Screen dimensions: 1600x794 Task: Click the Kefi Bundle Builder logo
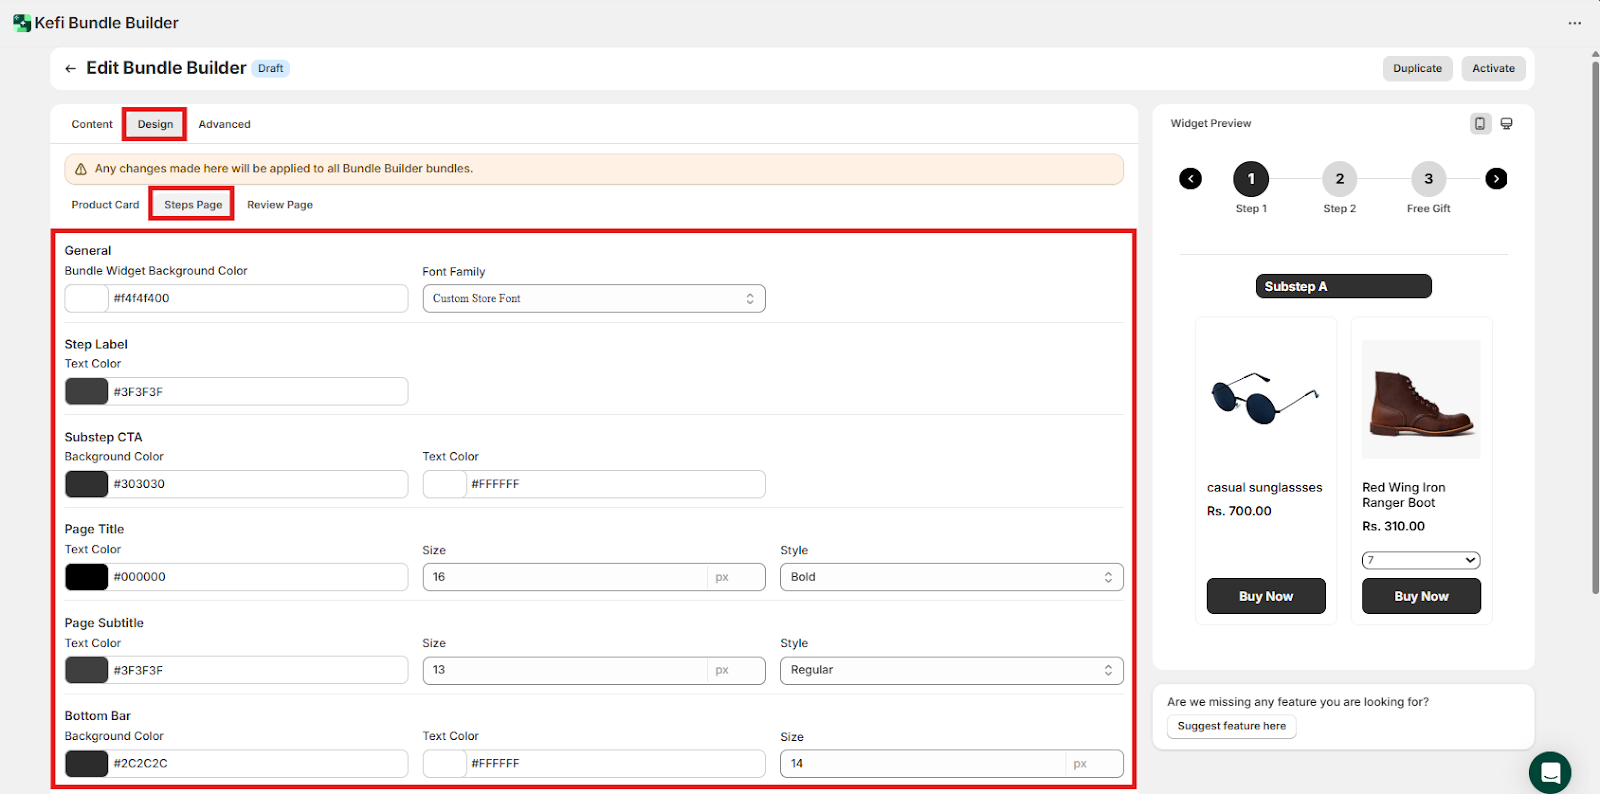pos(22,23)
